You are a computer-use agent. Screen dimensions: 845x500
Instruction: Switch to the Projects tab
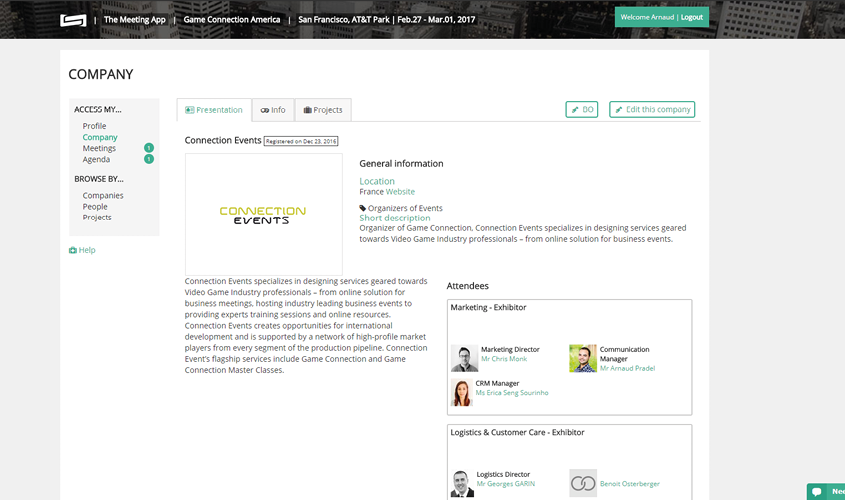(323, 110)
